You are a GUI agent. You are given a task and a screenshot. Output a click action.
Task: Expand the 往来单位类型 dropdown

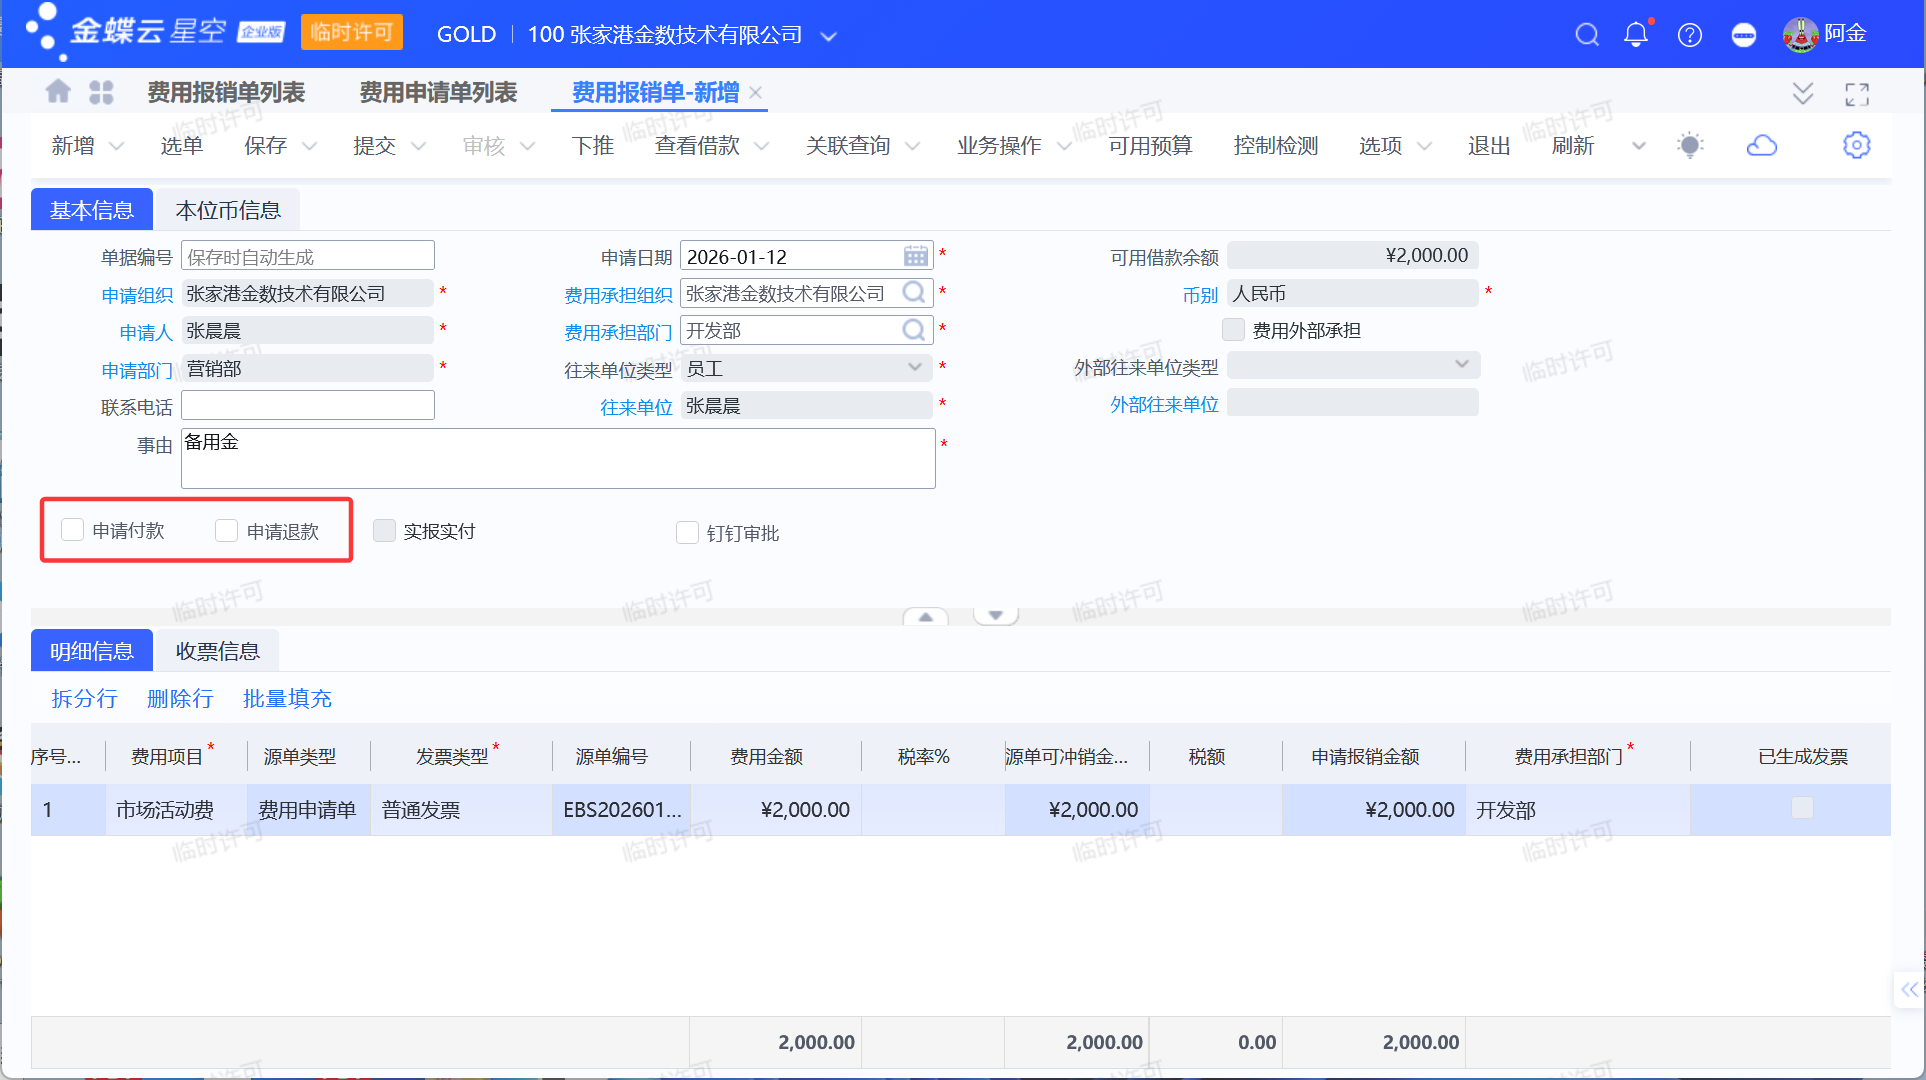915,368
